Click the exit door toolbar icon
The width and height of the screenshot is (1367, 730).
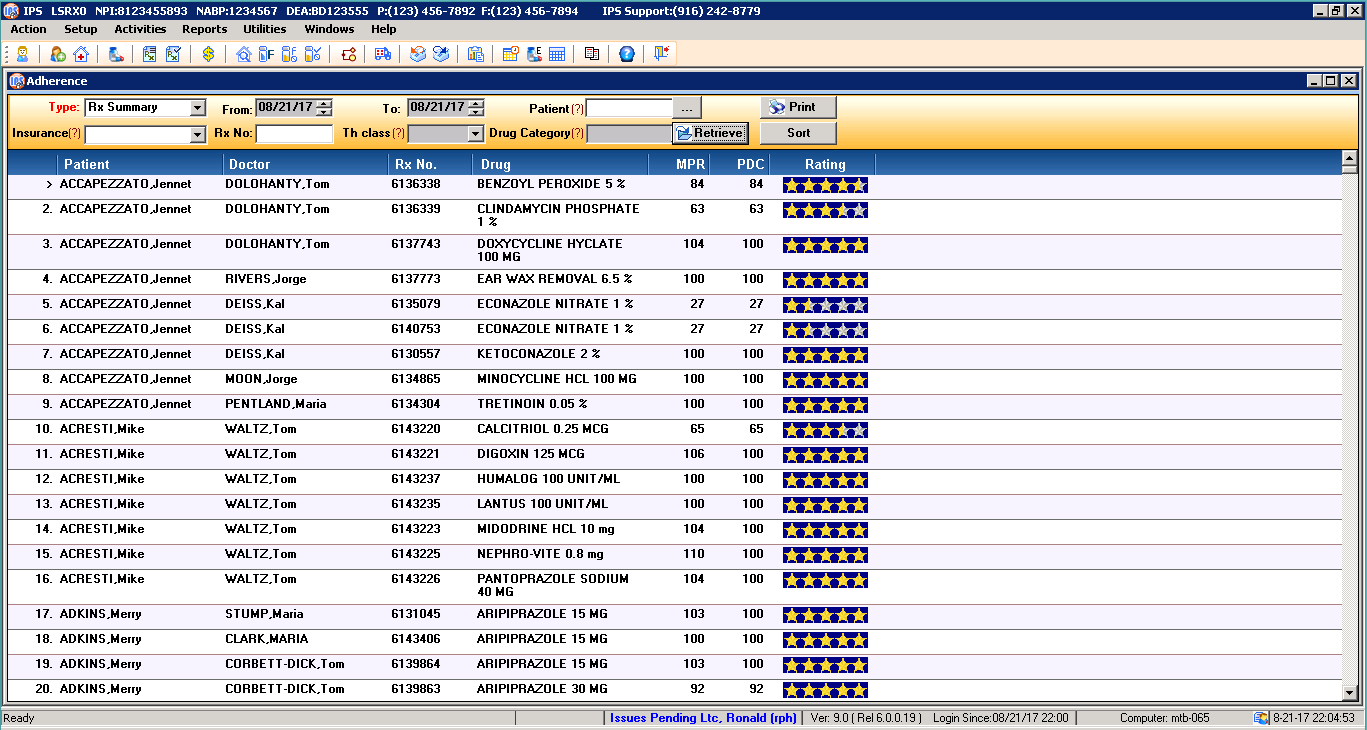(x=661, y=54)
